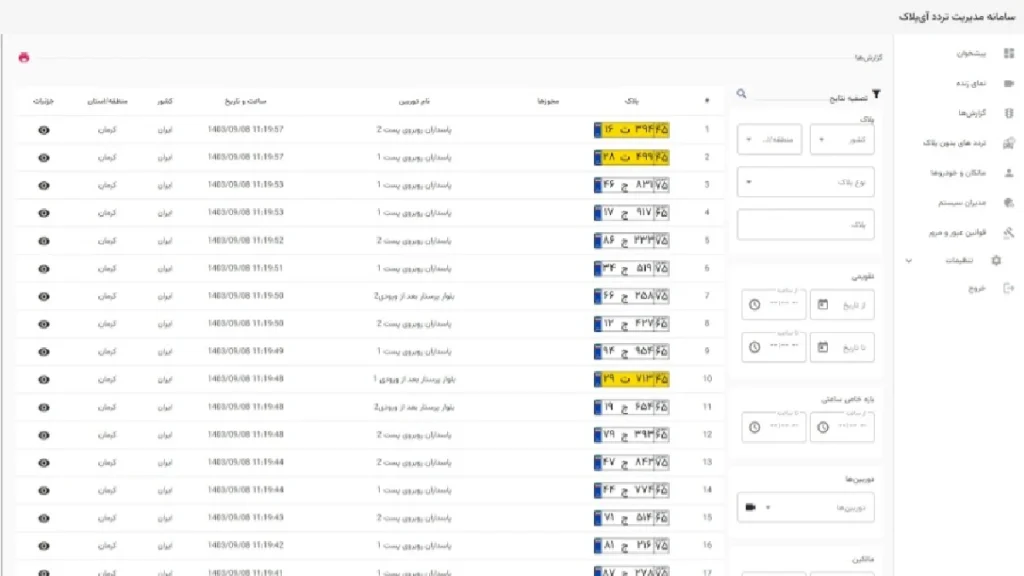Click the eye icon in row 5

pyautogui.click(x=44, y=241)
